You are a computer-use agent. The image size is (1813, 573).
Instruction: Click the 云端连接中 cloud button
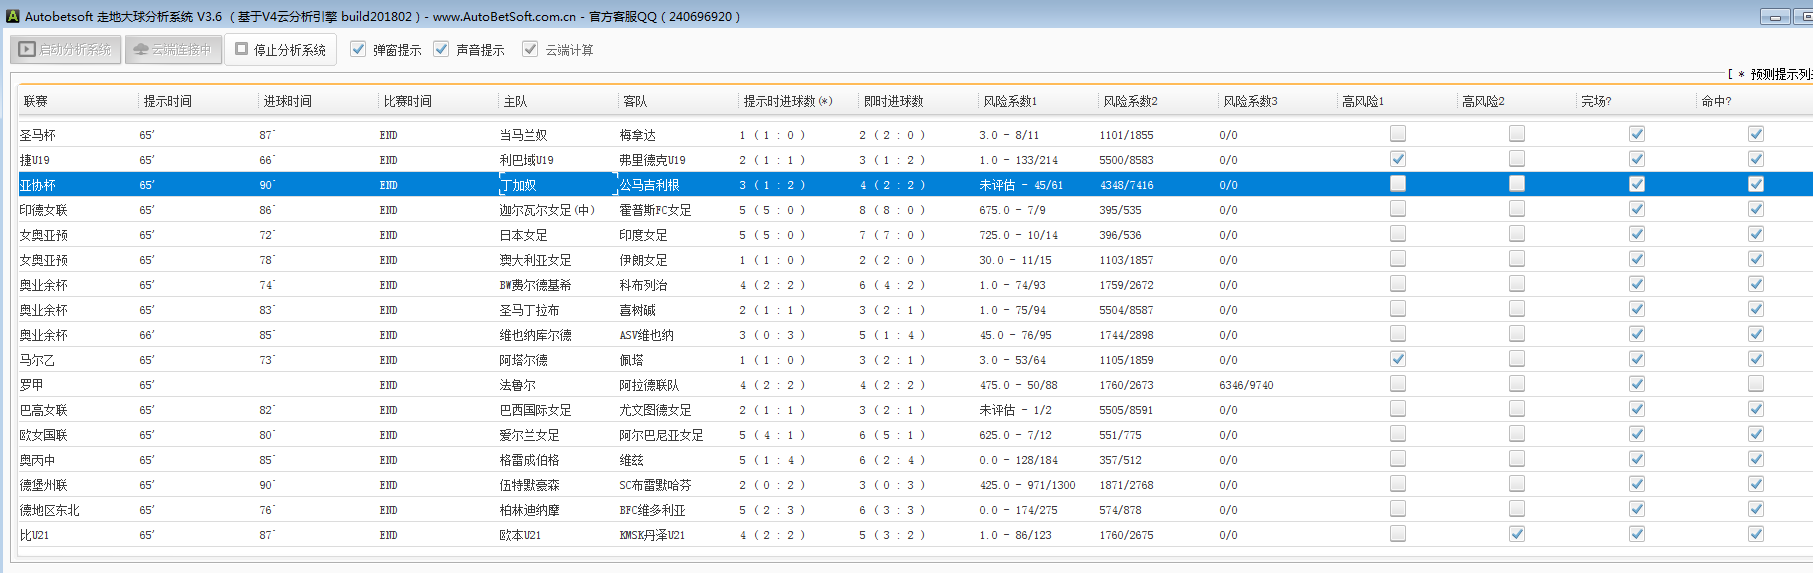(172, 49)
